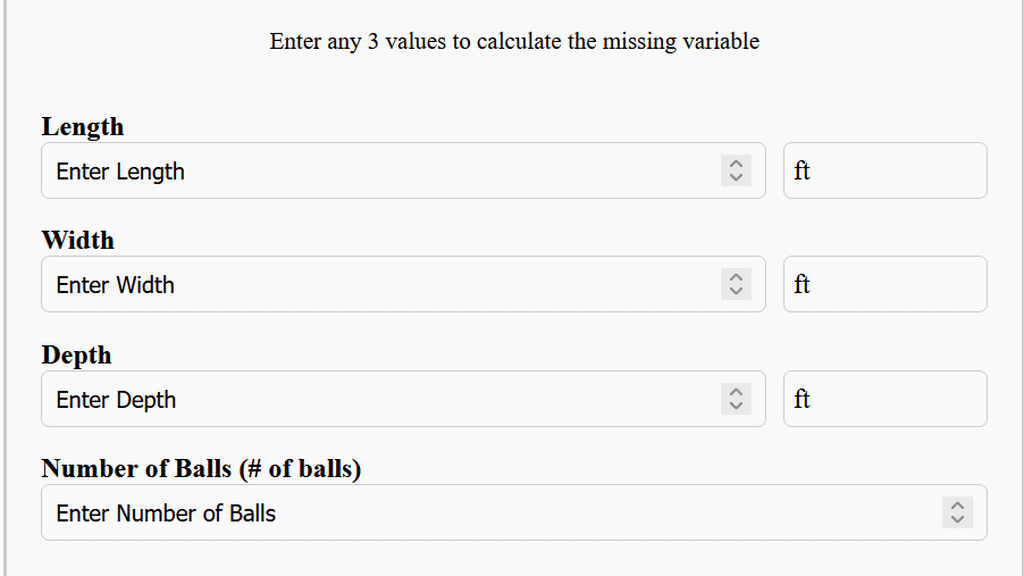Select the Width field heading

(78, 241)
